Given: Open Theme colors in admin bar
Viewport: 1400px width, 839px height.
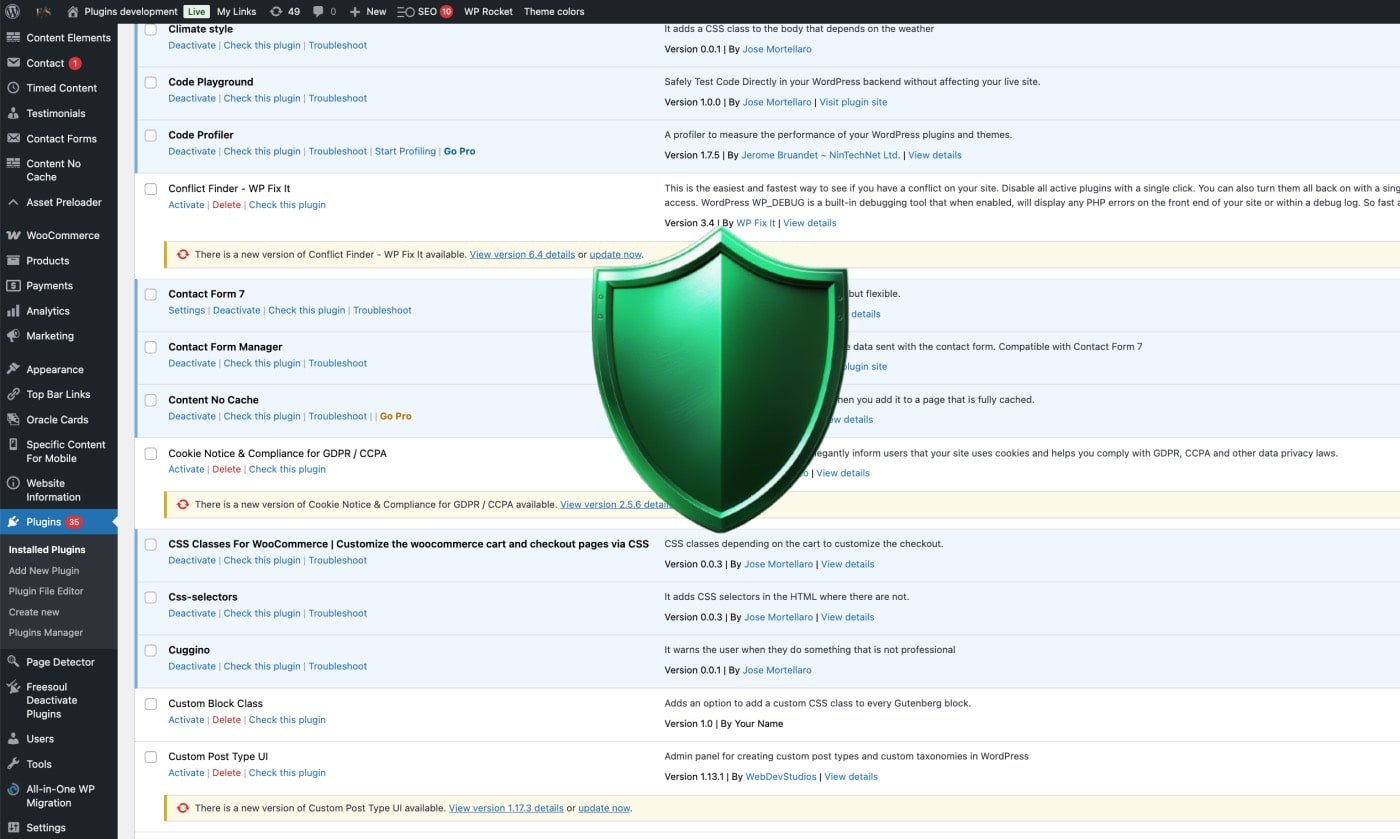Looking at the screenshot, I should click(x=554, y=11).
